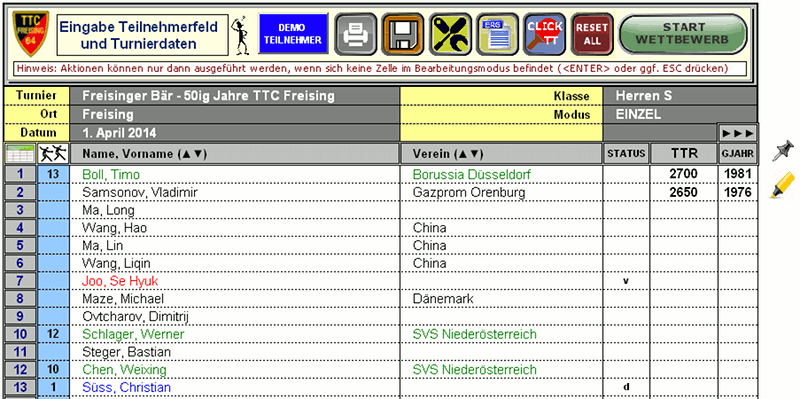This screenshot has height=399, width=800.
Task: Select the name Wang, Hao
Action: (115, 228)
